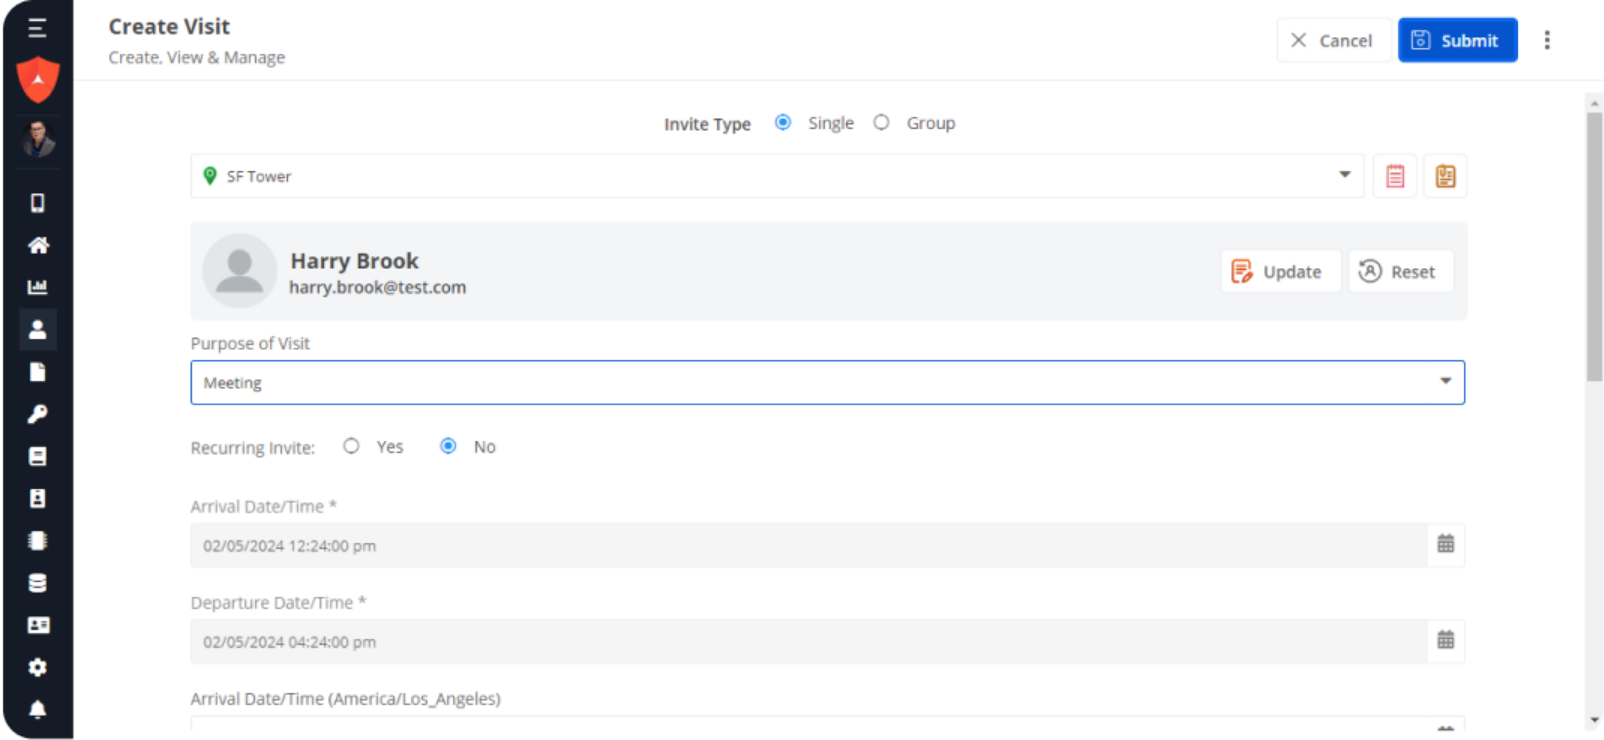Open the notifications bell in sidebar
This screenshot has width=1604, height=740.
(x=38, y=709)
